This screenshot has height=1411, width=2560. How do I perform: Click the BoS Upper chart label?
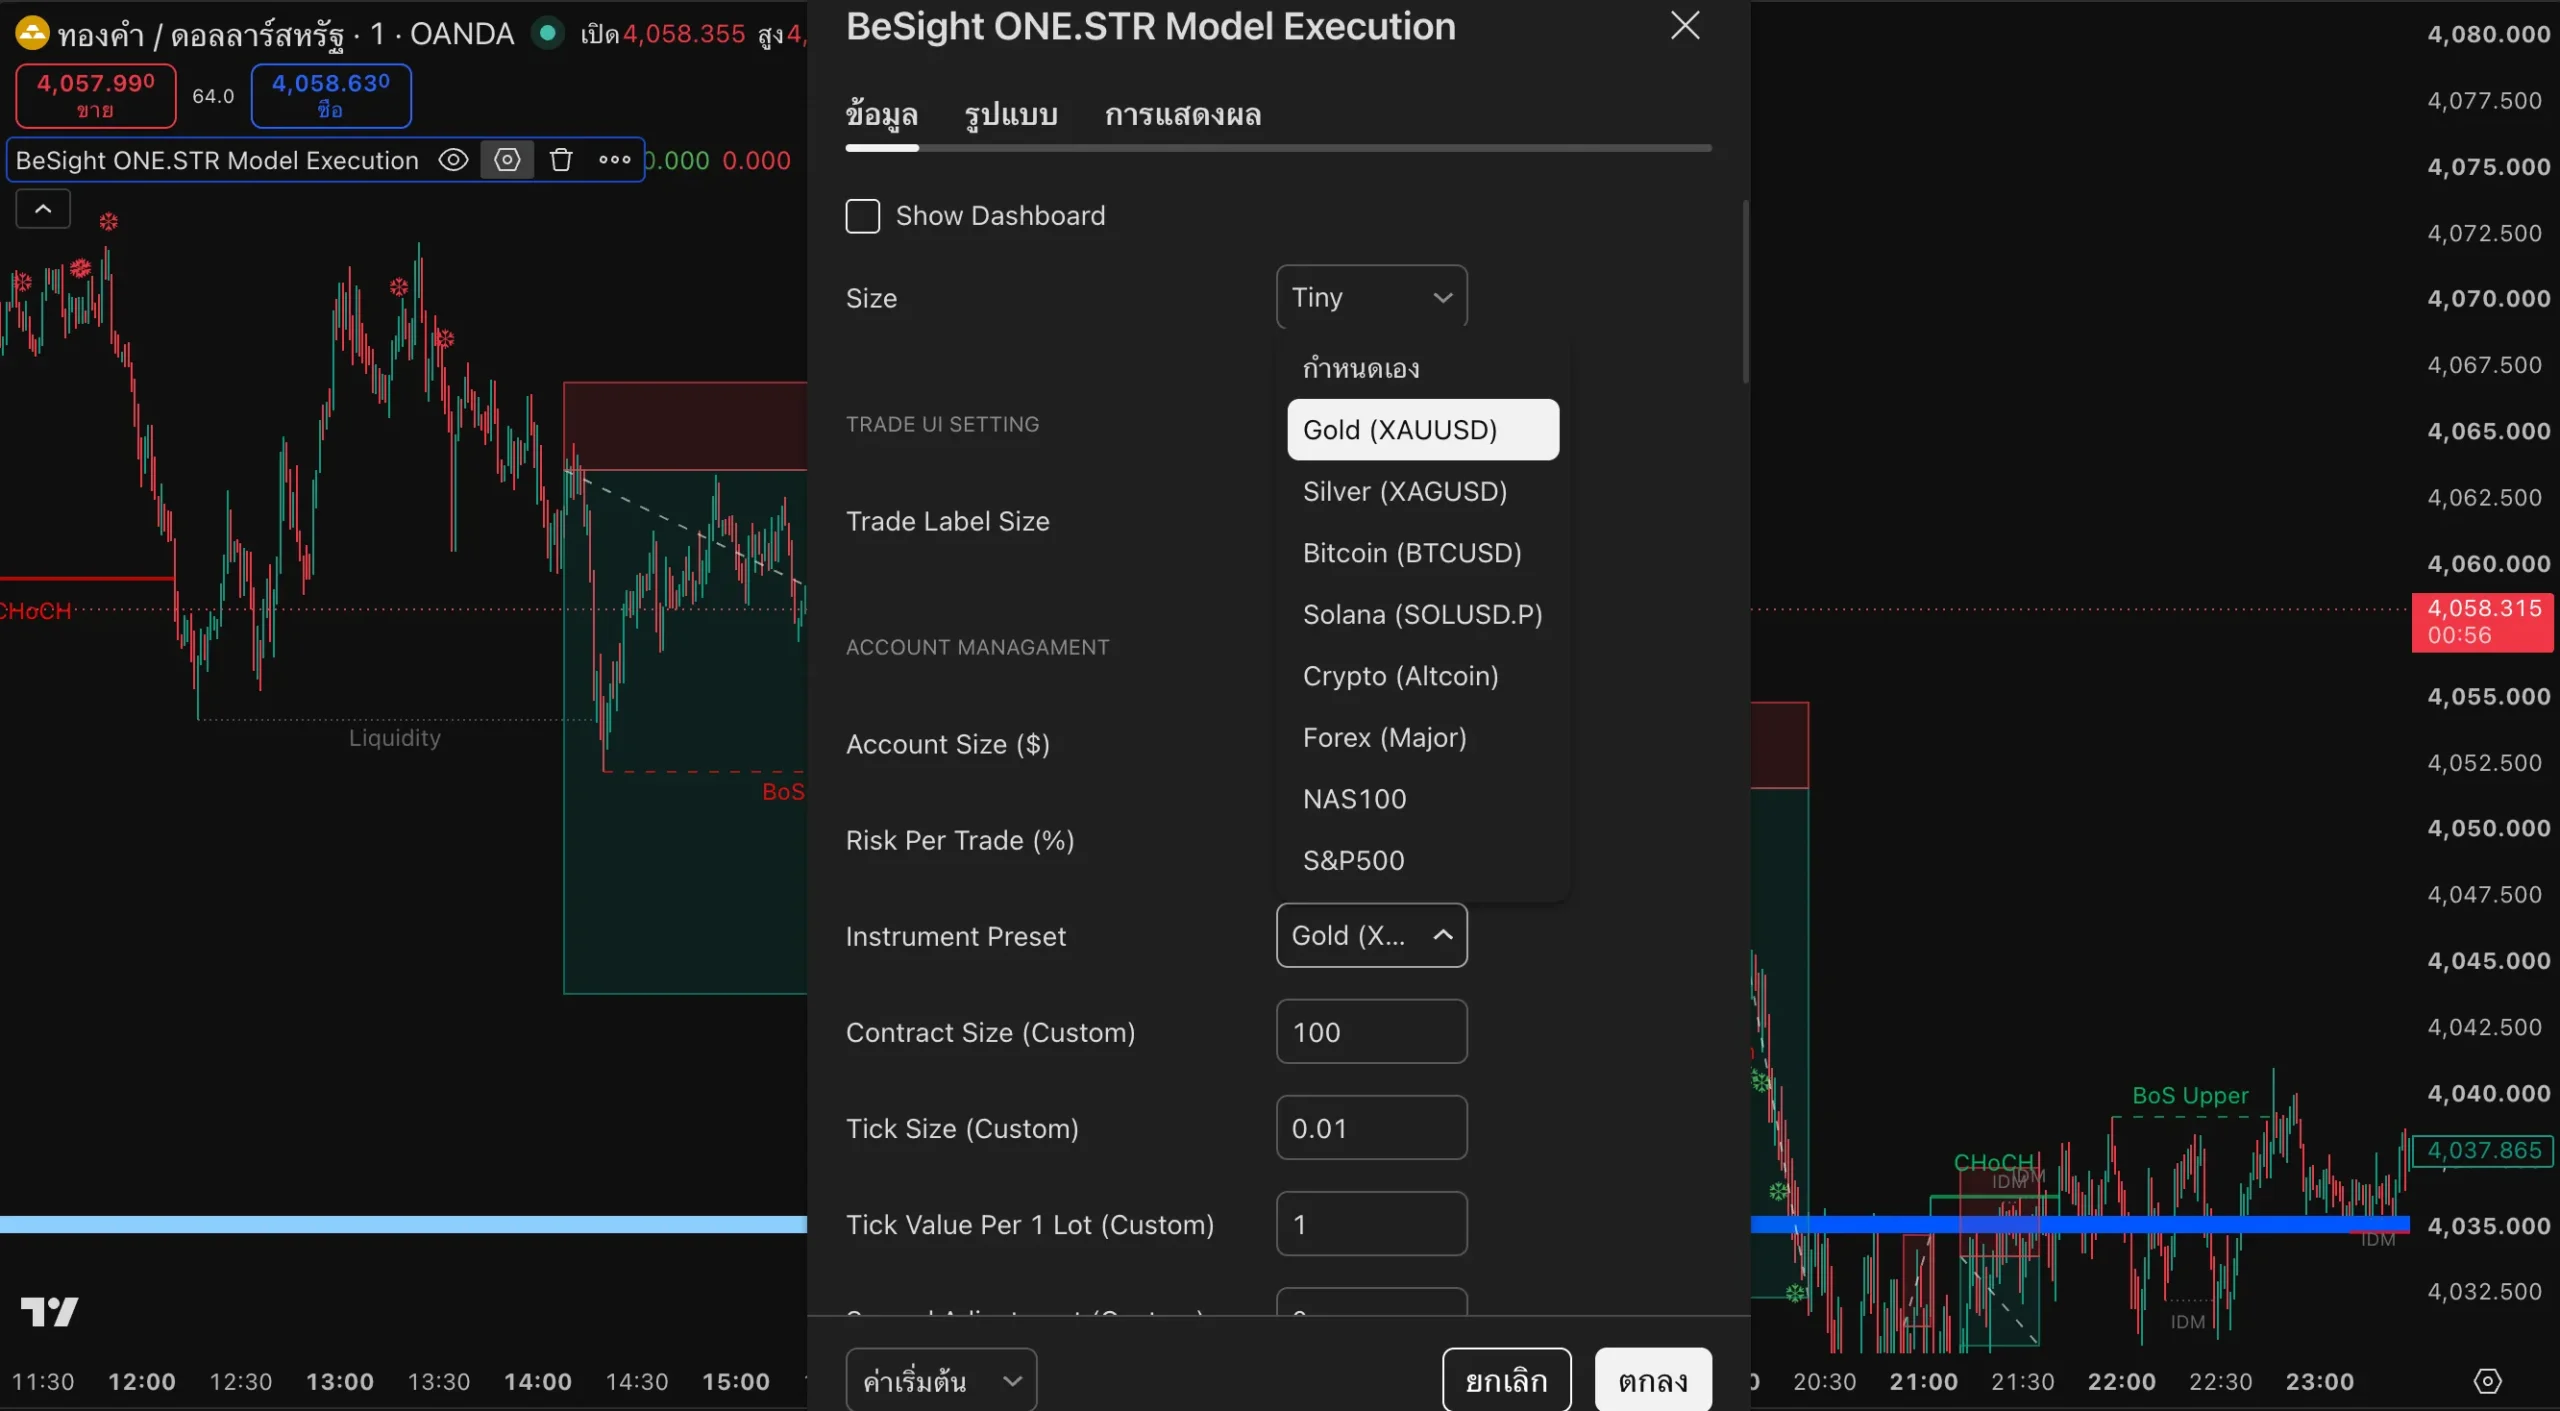[2190, 1095]
